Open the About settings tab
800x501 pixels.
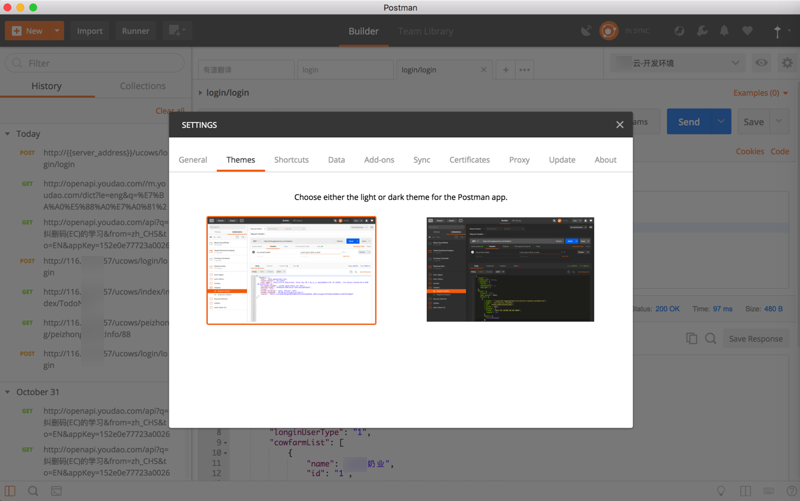(605, 160)
